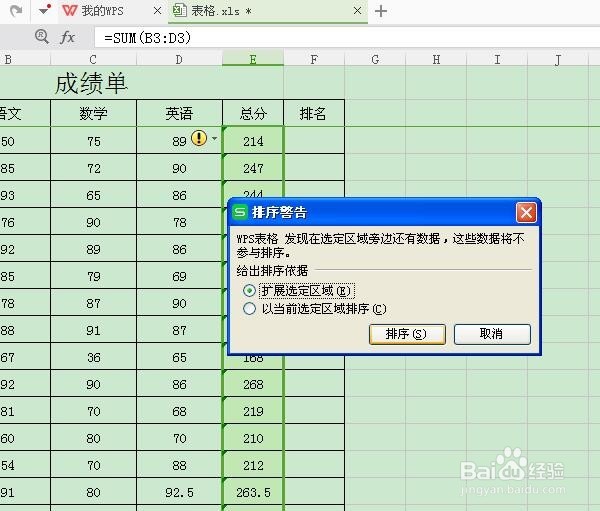600x511 pixels.
Task: Select column C header
Action: [93, 59]
